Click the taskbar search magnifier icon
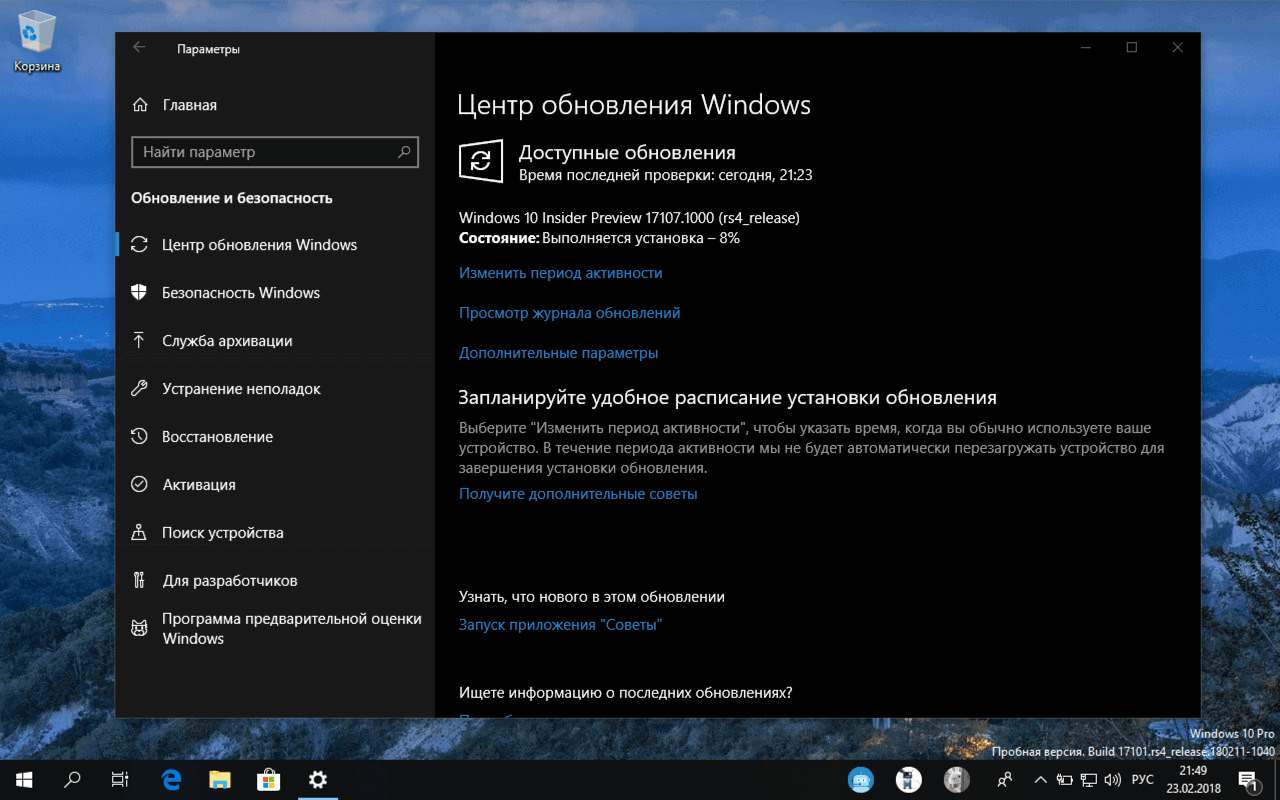Viewport: 1280px width, 800px height. click(72, 780)
